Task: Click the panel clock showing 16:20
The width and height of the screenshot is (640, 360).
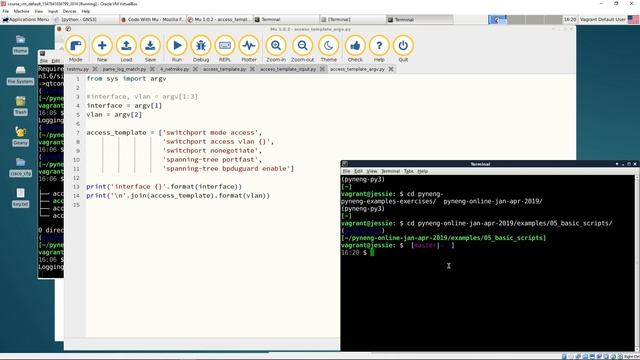Action: tap(570, 20)
